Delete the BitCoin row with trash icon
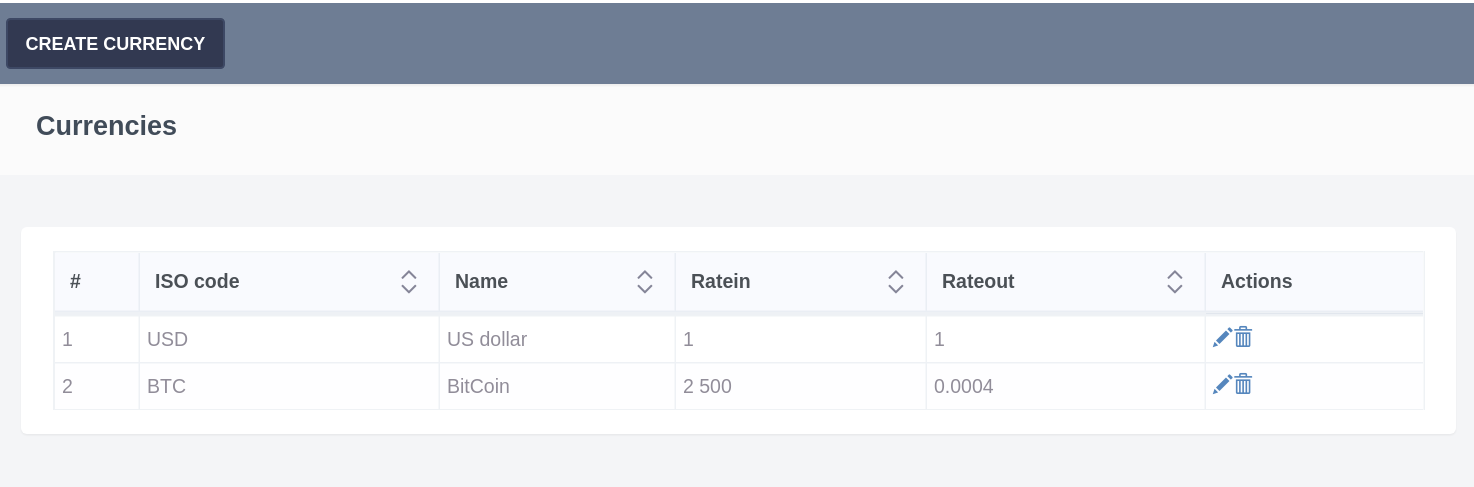This screenshot has height=487, width=1474. [1243, 385]
